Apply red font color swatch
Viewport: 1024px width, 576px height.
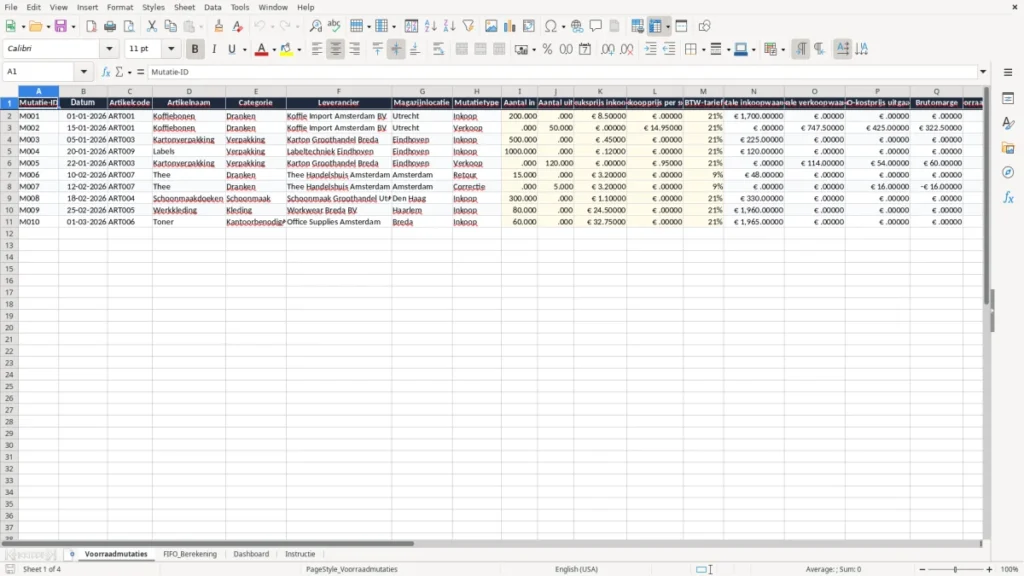click(261, 49)
